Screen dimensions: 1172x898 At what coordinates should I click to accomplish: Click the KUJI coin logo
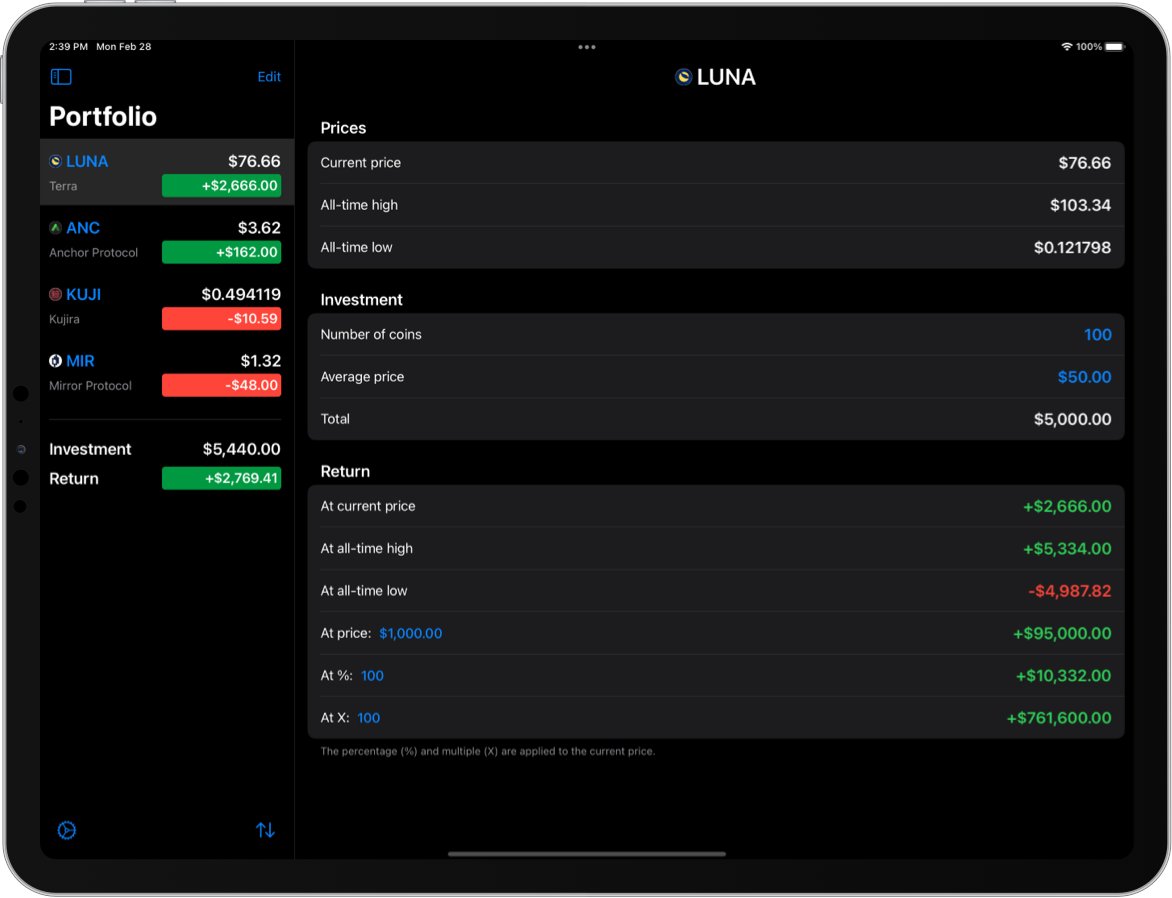tap(55, 295)
